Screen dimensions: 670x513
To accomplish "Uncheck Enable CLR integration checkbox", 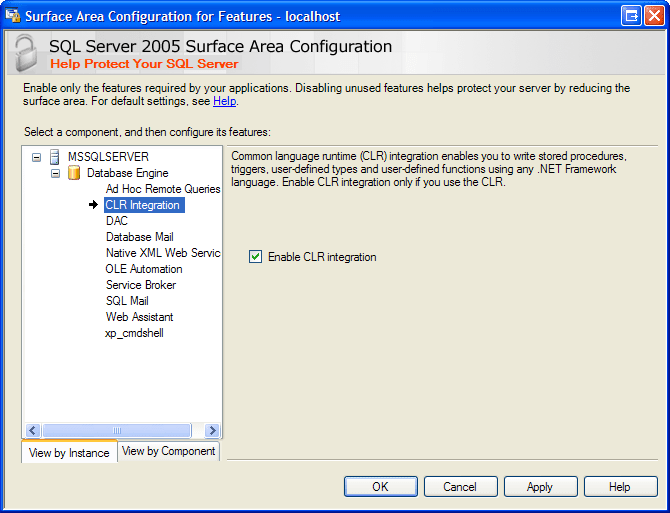I will click(x=255, y=257).
